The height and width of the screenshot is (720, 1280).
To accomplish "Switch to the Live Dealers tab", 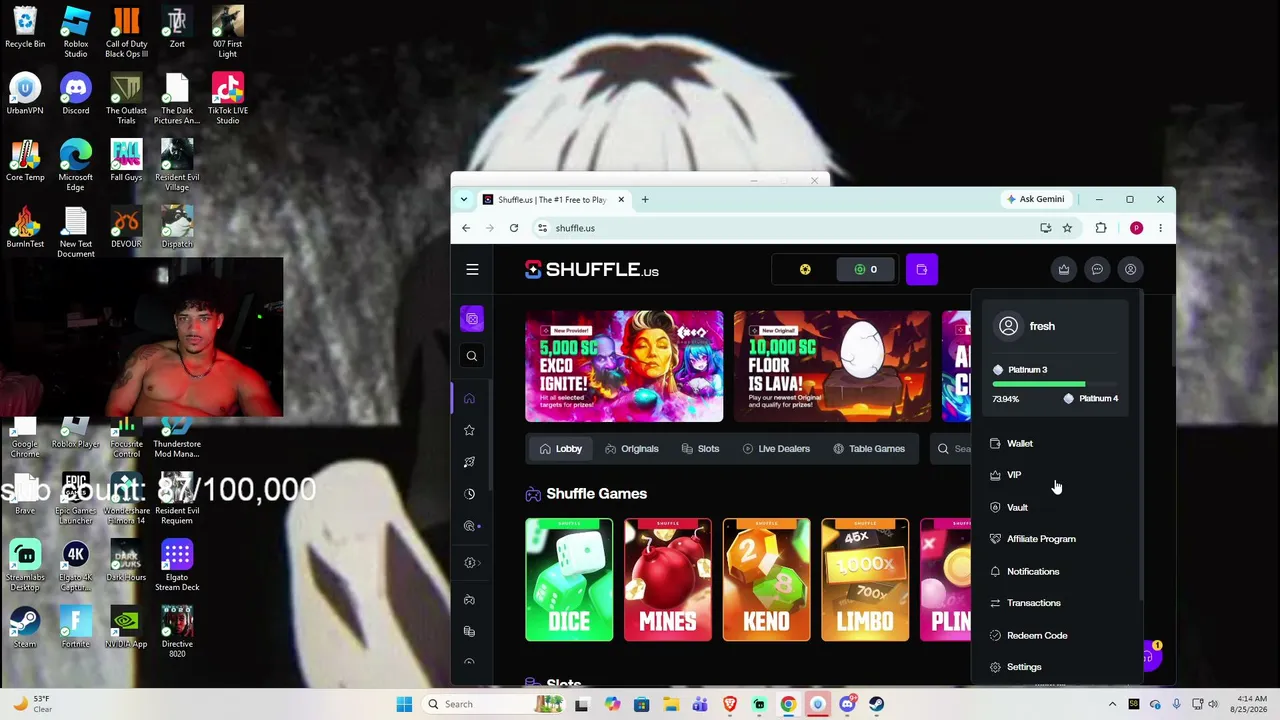I will [x=776, y=449].
